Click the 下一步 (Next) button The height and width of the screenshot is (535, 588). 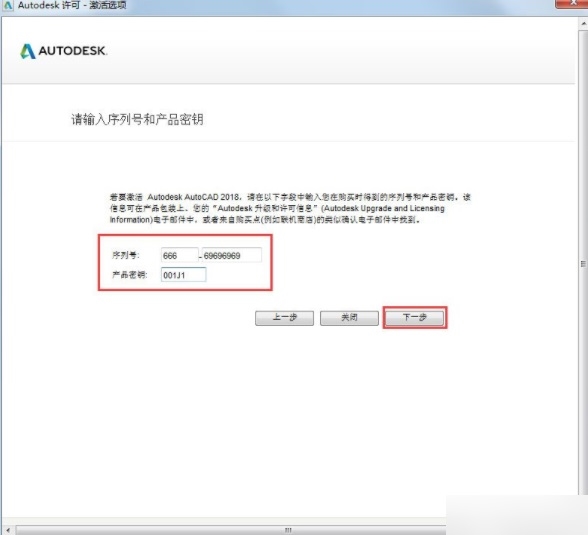click(x=415, y=318)
